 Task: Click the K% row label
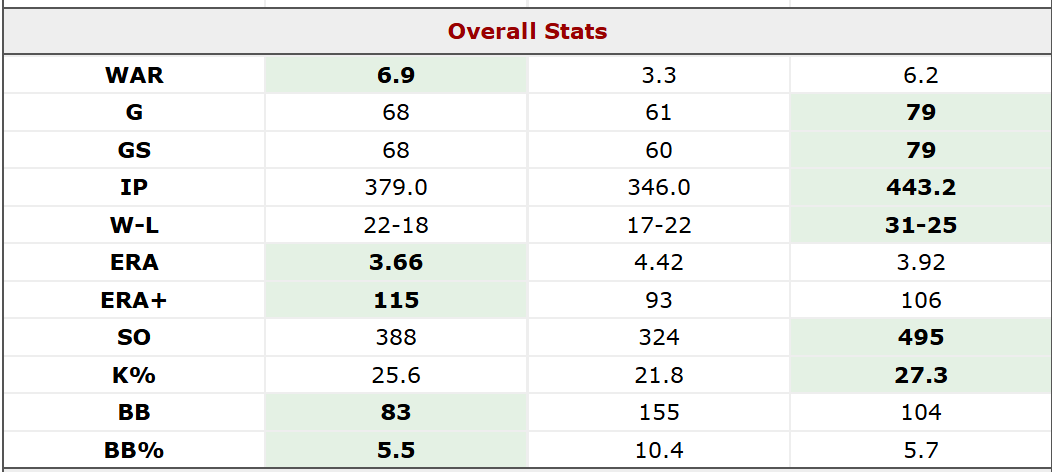[133, 375]
